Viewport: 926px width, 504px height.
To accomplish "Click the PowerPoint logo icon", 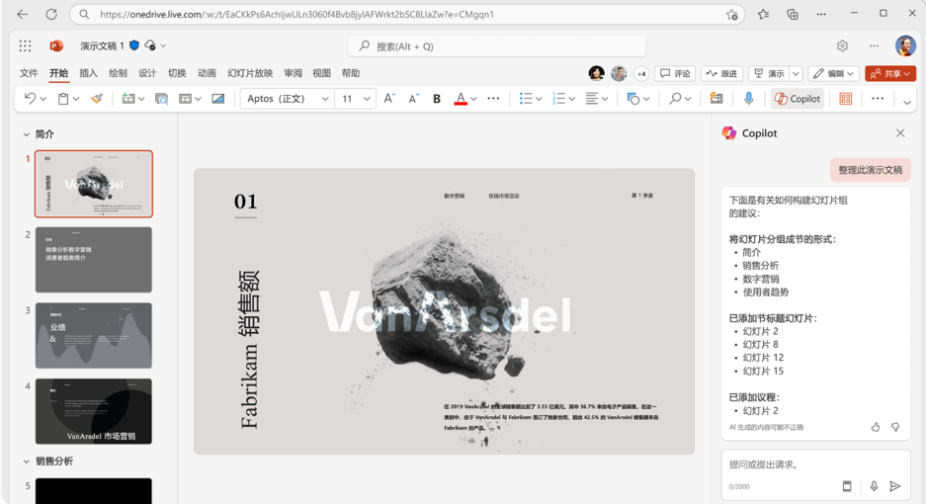I will coord(57,45).
